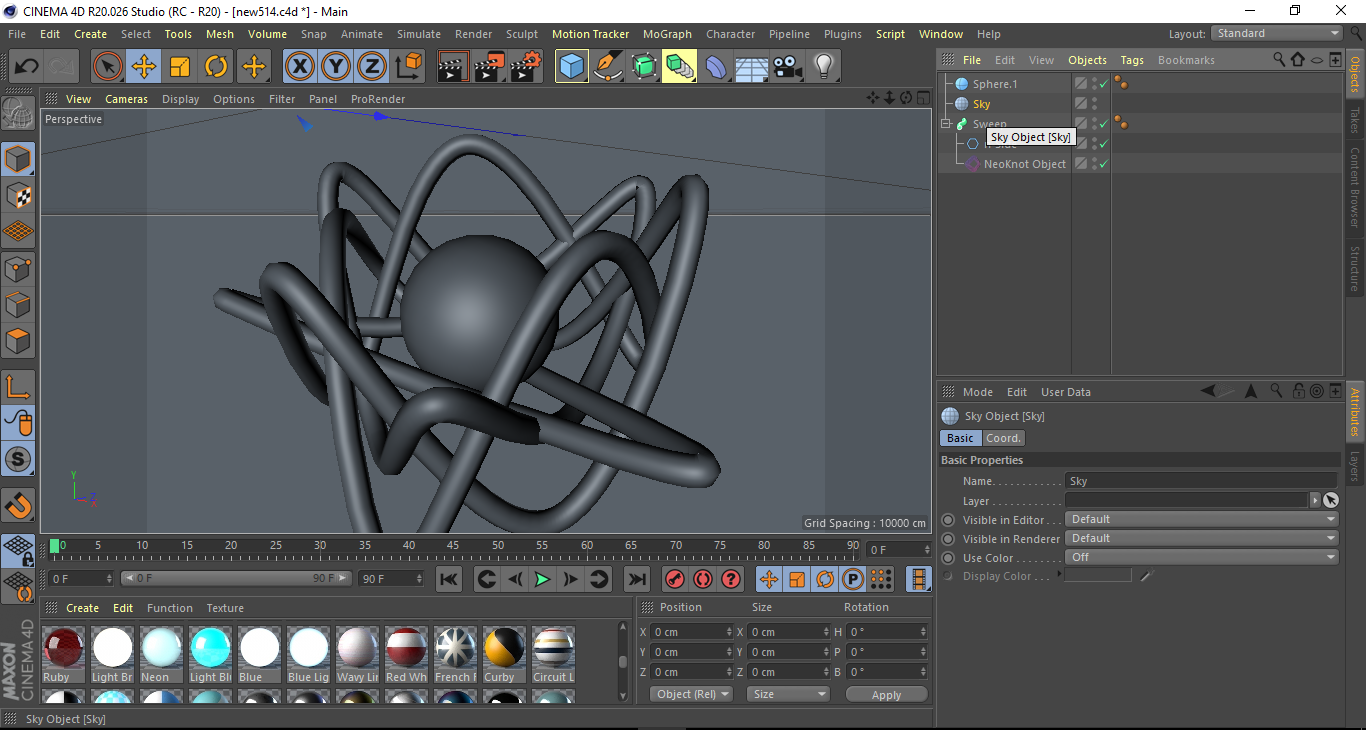This screenshot has width=1366, height=730.
Task: Expand the Layer field arrow
Action: [x=1314, y=500]
